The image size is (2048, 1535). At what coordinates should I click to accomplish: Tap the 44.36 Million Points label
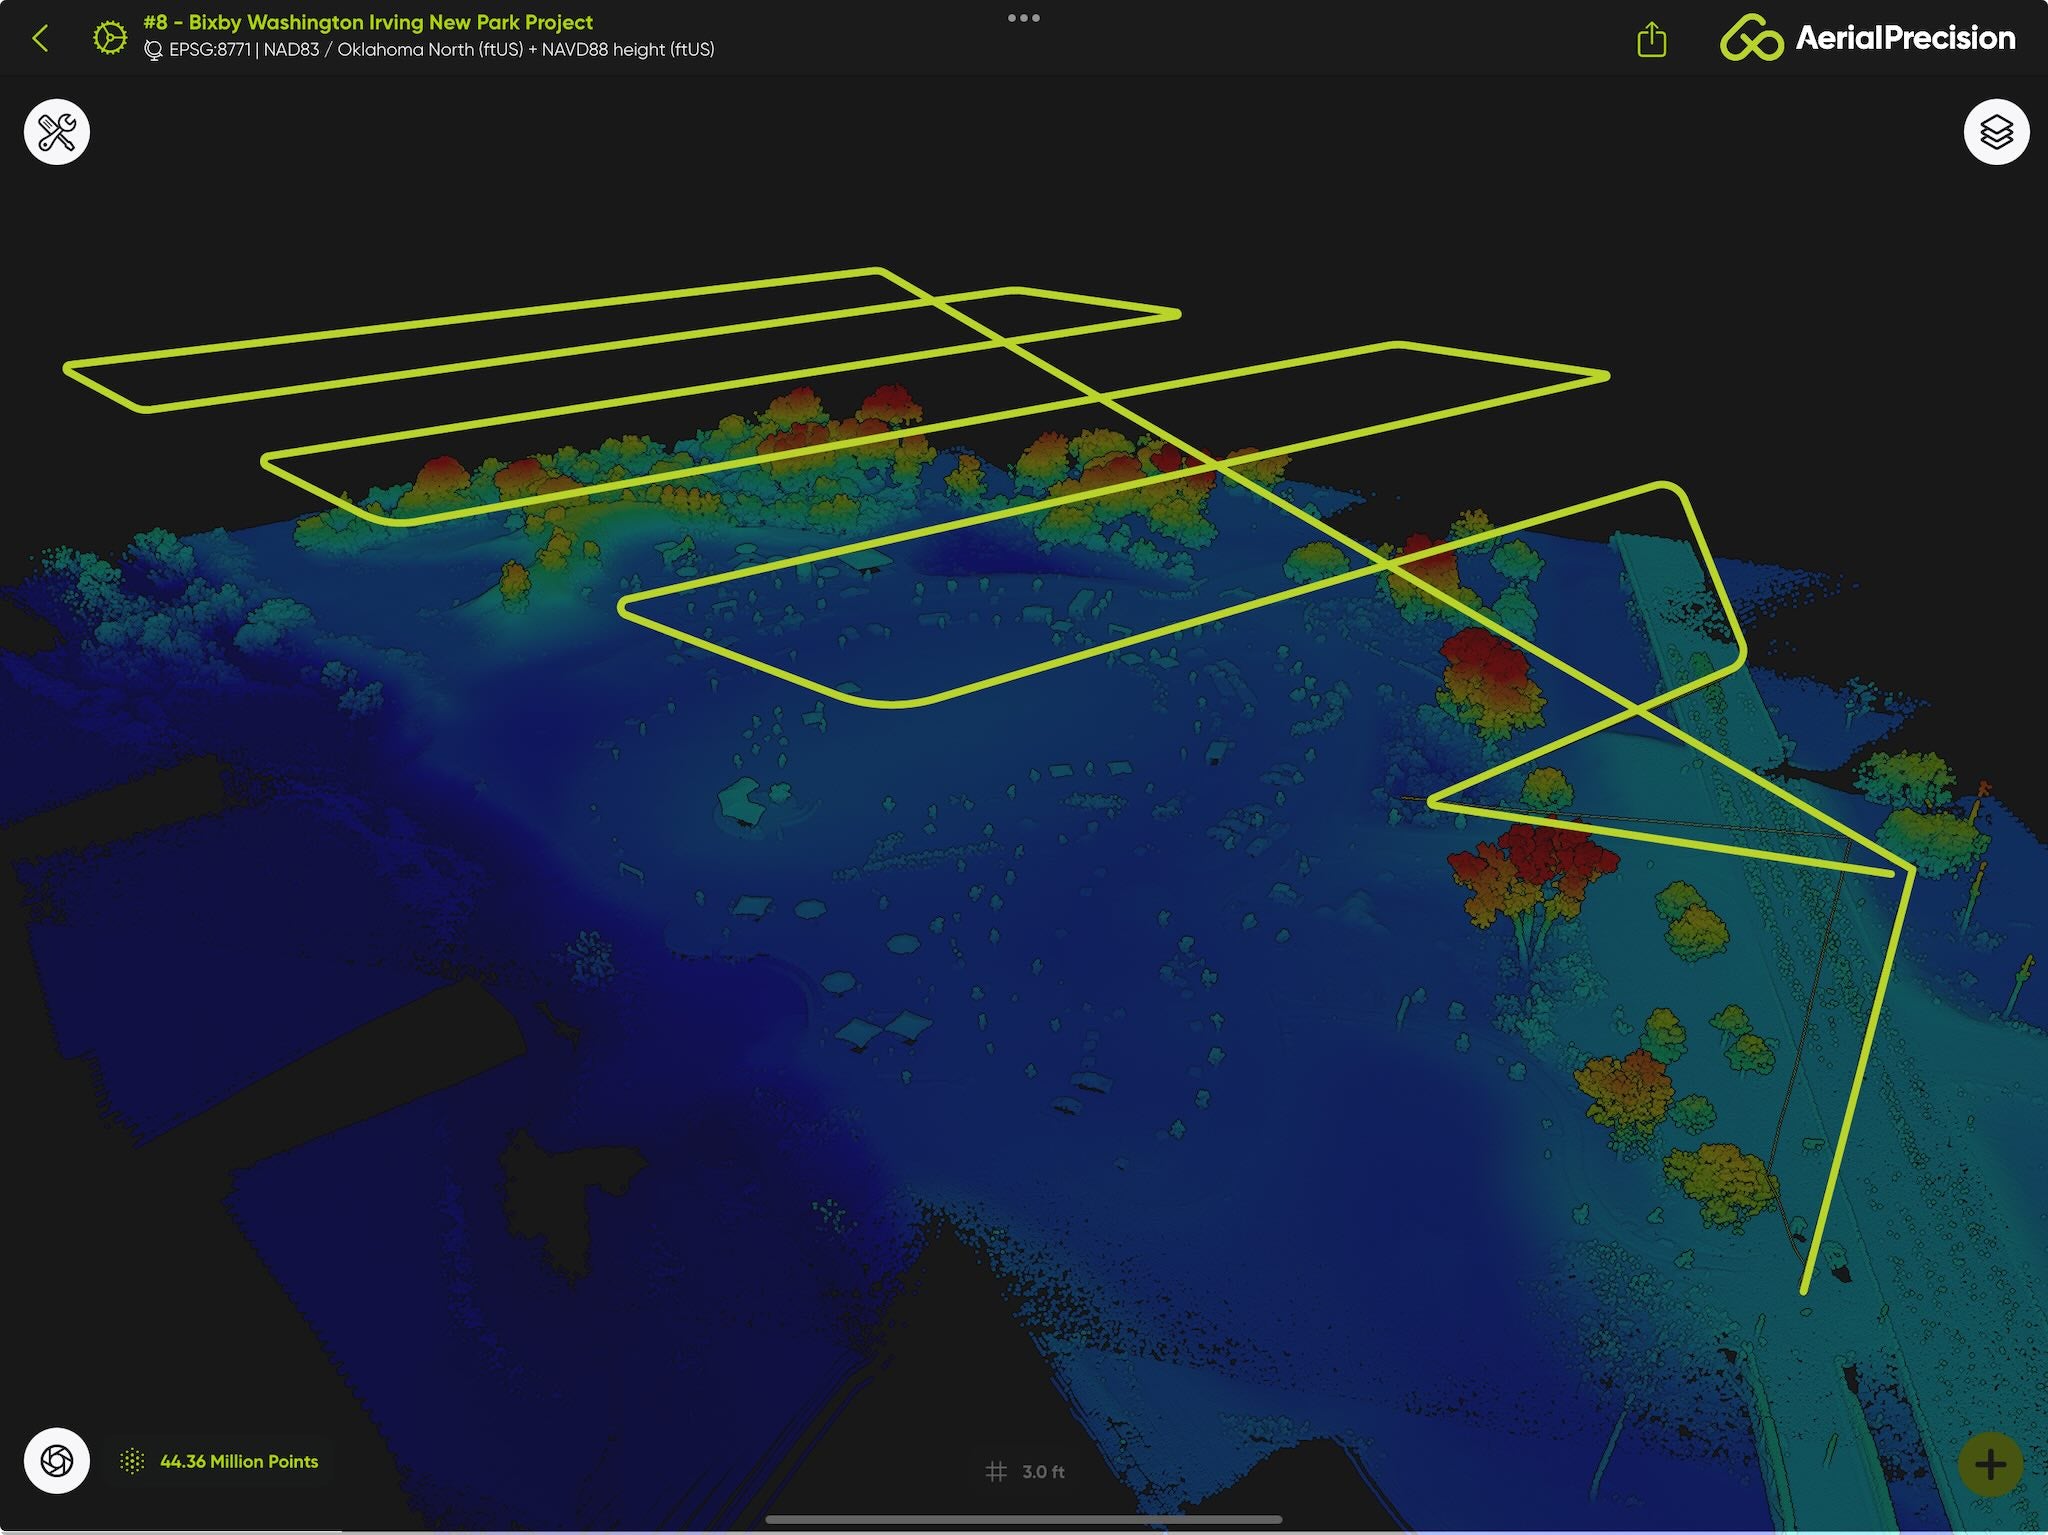(x=239, y=1461)
